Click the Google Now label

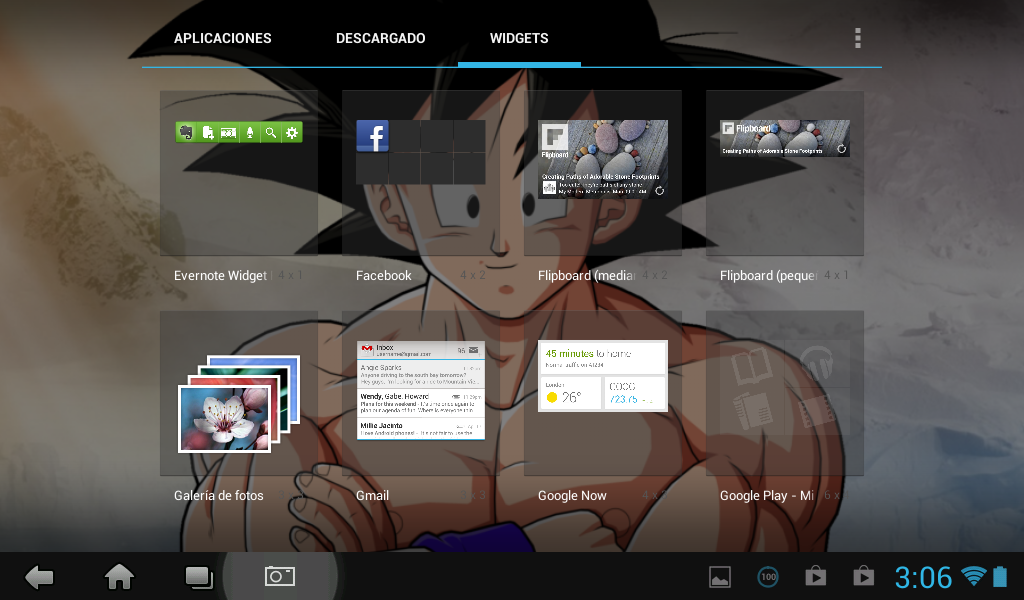point(572,496)
